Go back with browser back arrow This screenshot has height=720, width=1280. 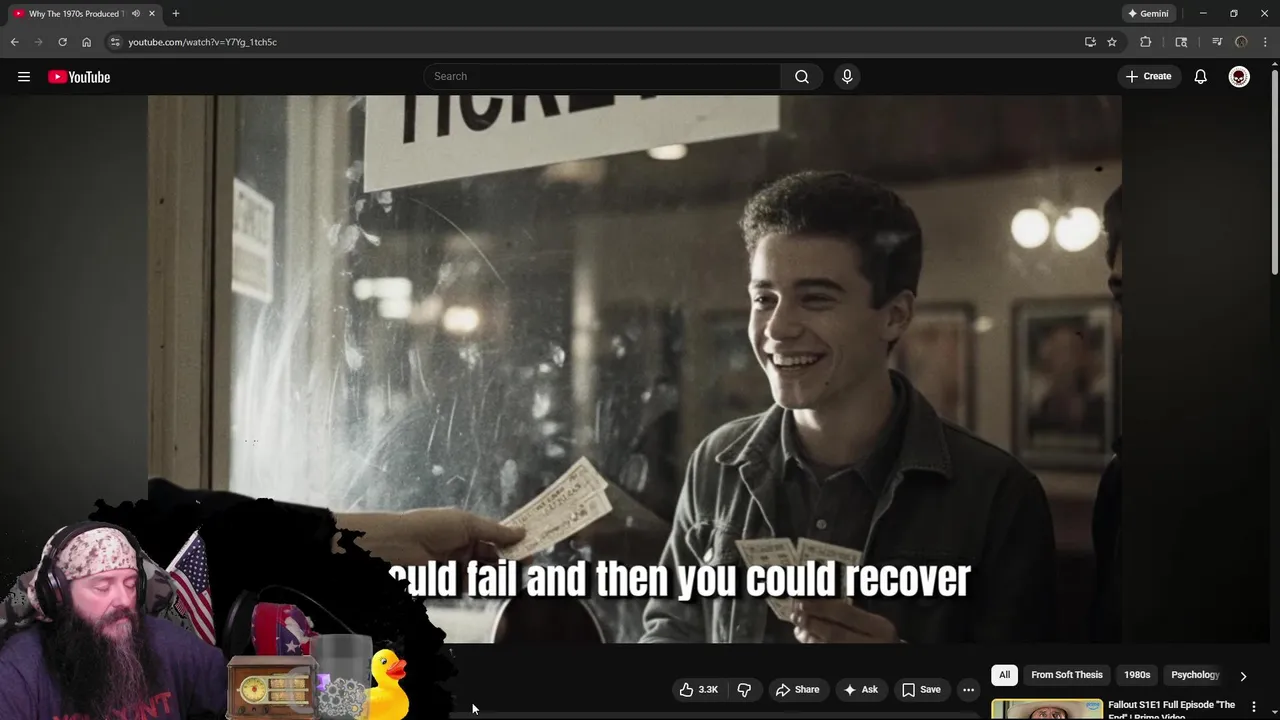tap(14, 42)
